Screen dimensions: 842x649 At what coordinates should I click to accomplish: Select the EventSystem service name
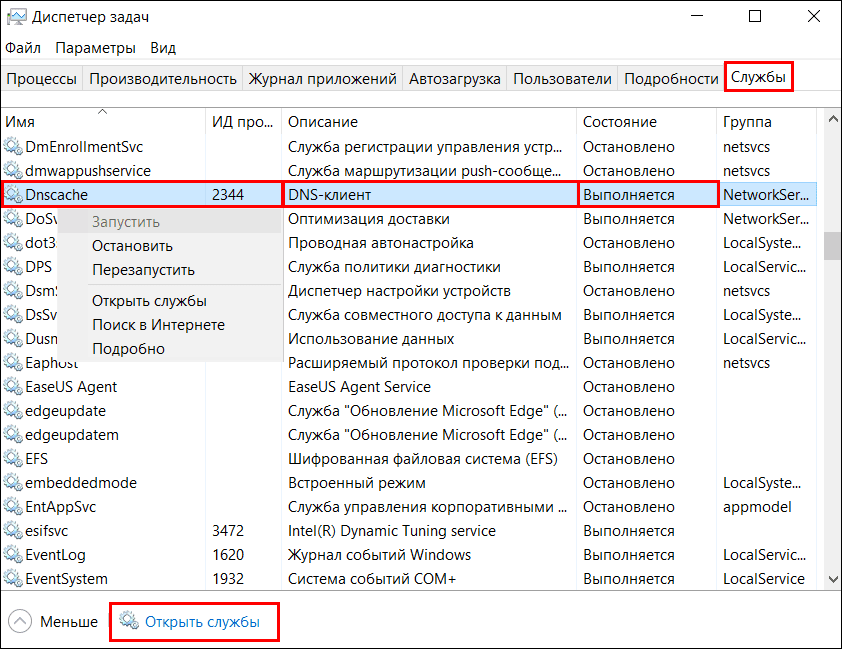click(x=67, y=579)
